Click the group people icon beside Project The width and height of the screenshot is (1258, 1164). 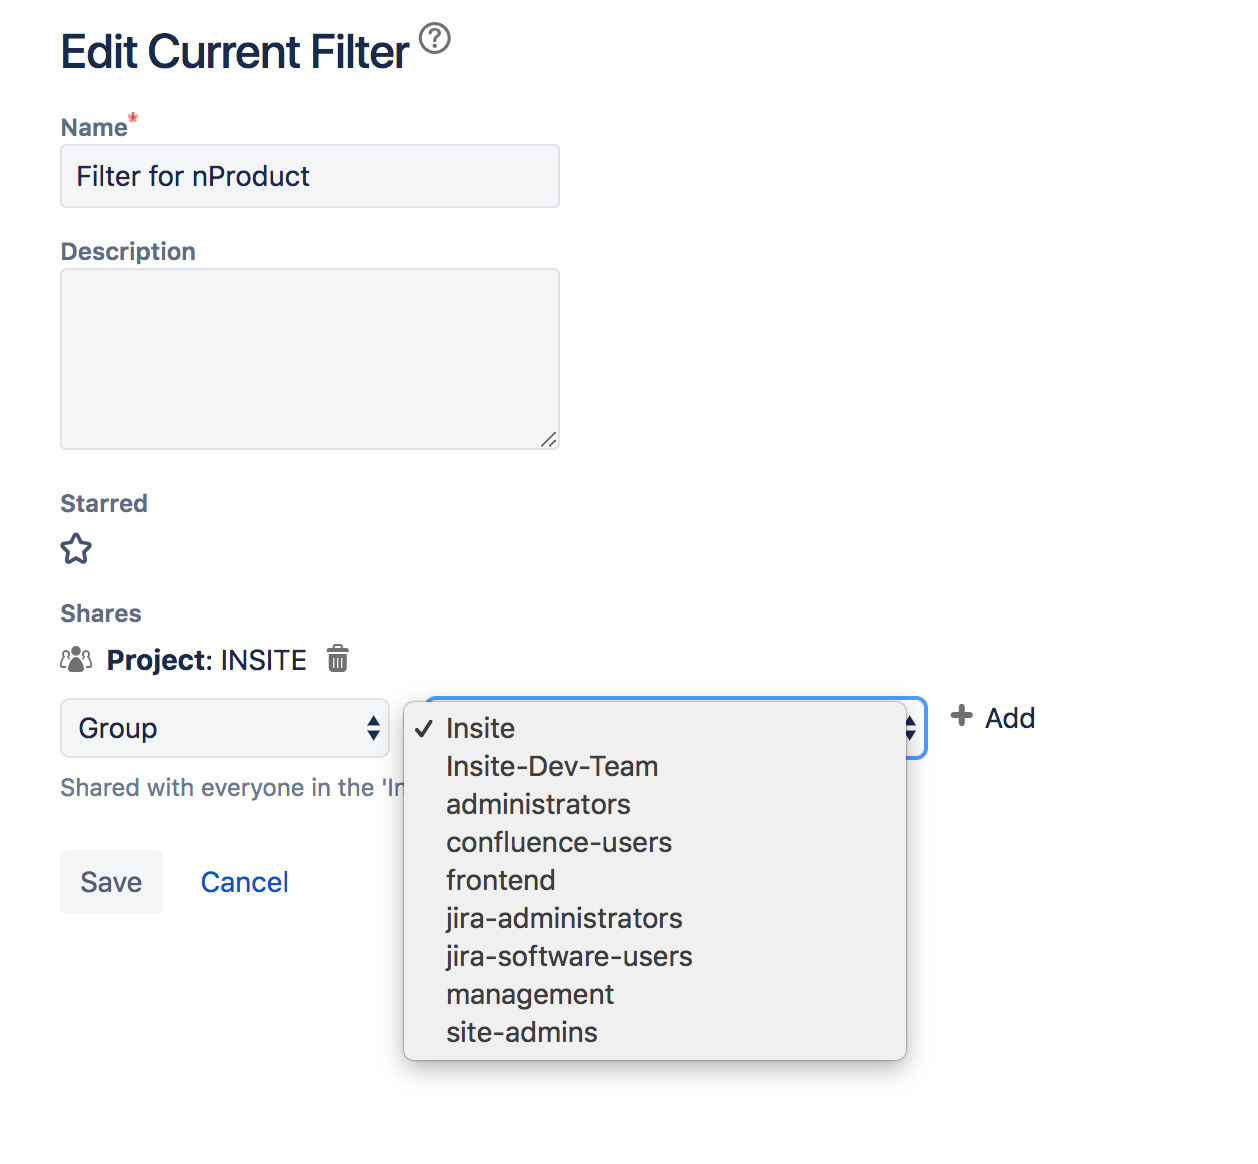76,659
